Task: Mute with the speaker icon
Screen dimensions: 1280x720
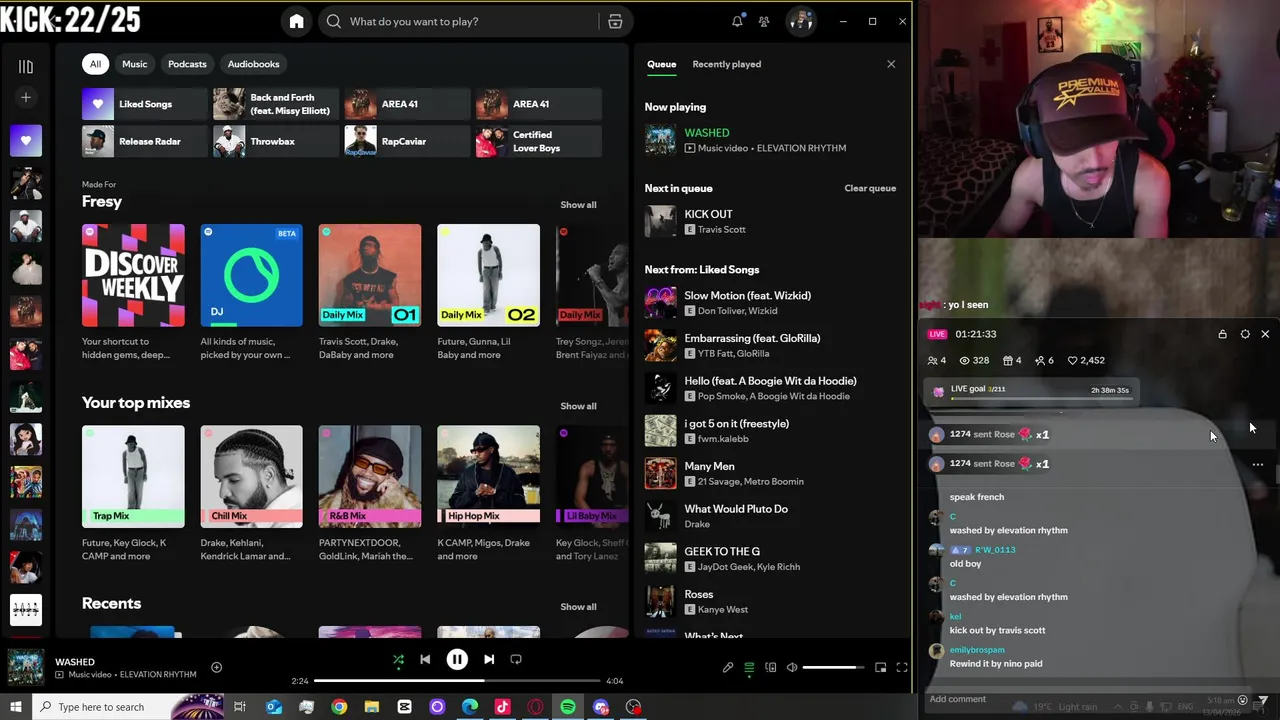Action: click(792, 667)
